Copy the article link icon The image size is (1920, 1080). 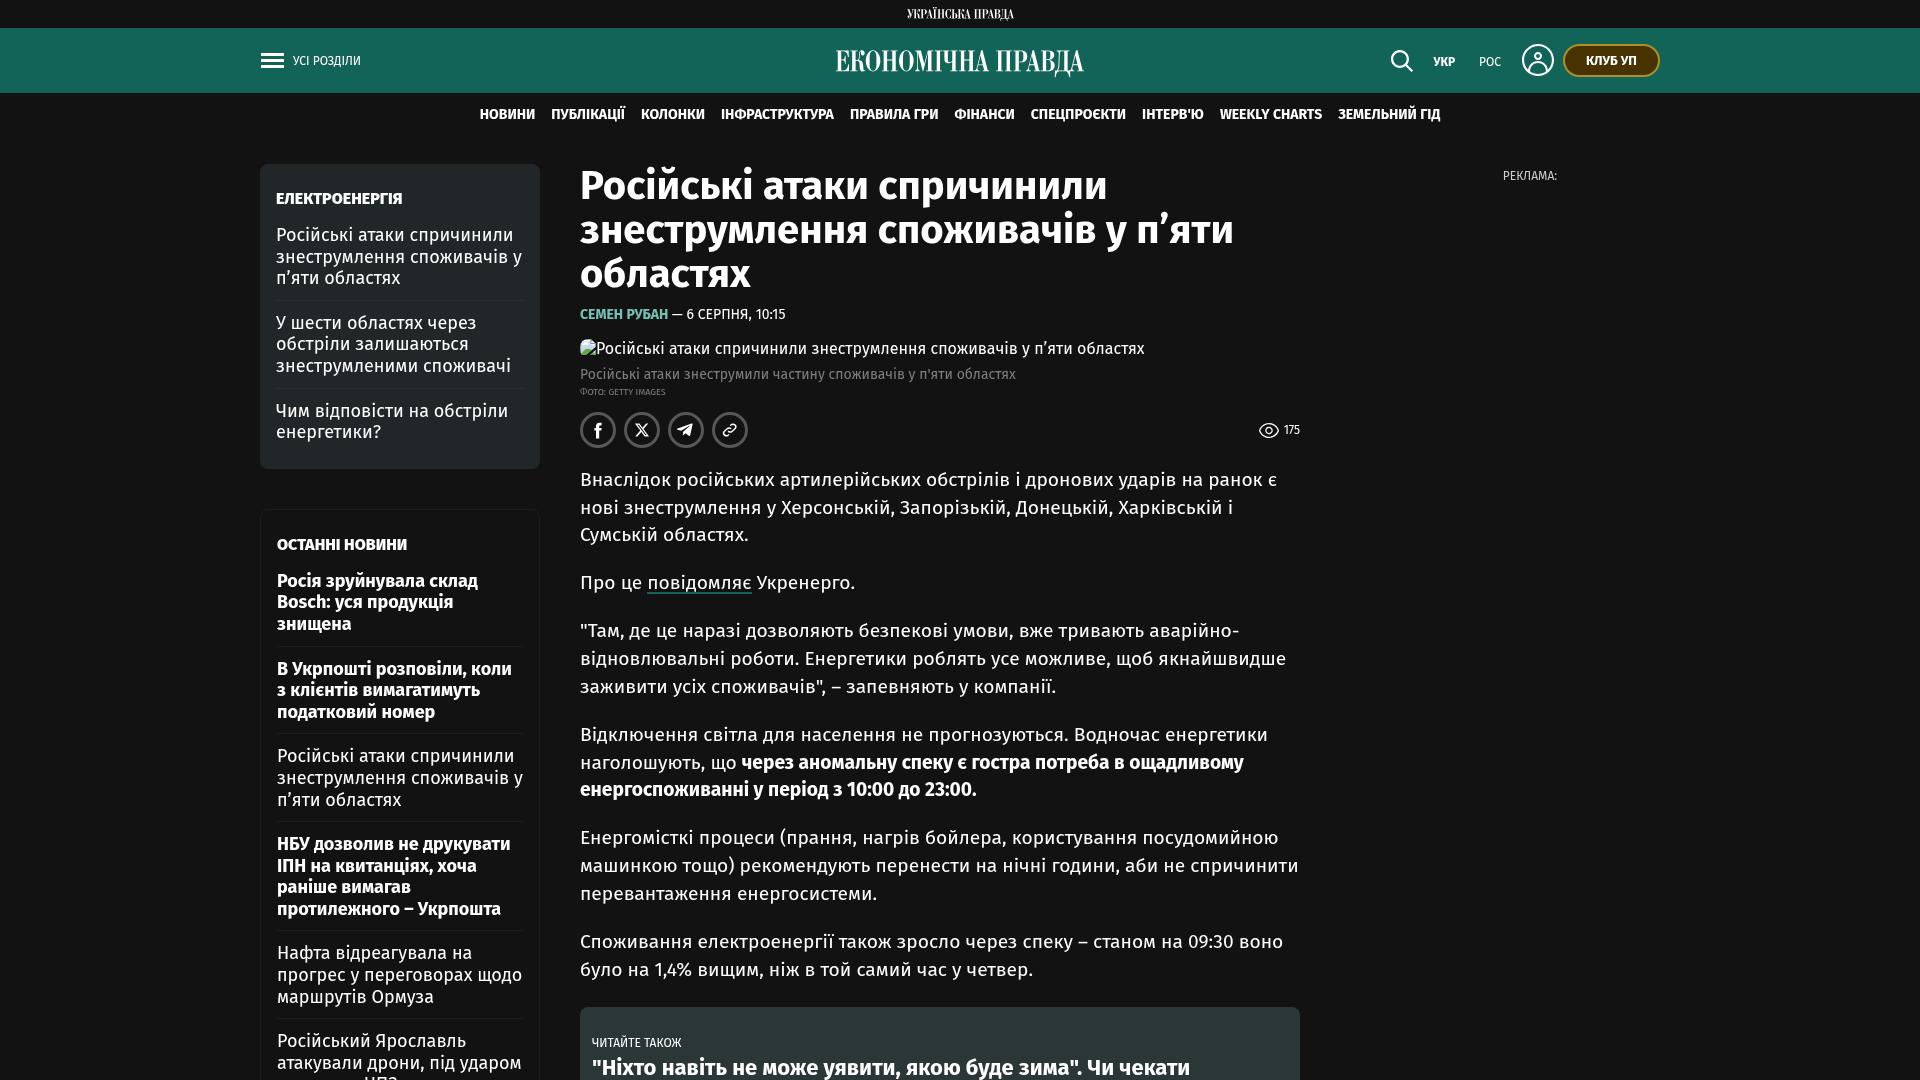coord(730,430)
